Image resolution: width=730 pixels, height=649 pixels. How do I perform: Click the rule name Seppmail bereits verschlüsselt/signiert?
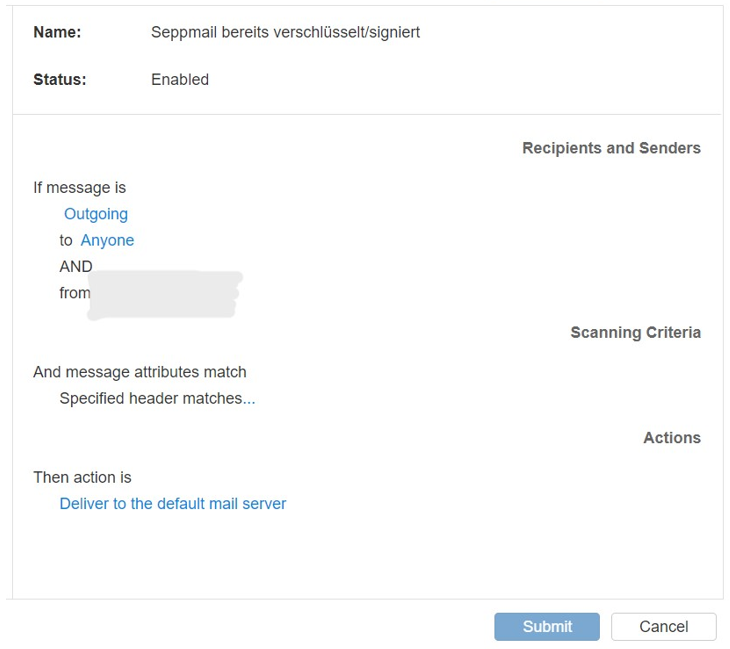point(285,32)
